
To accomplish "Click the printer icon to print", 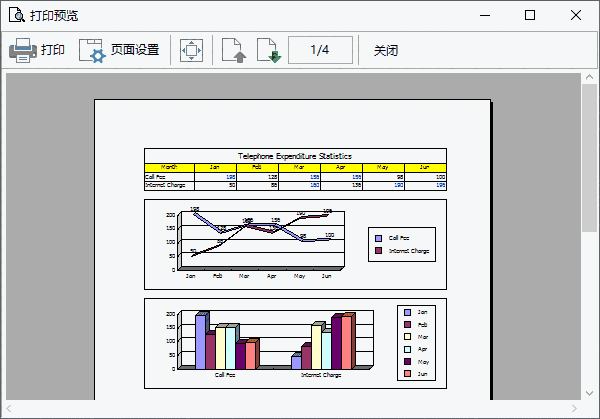I will pyautogui.click(x=23, y=50).
